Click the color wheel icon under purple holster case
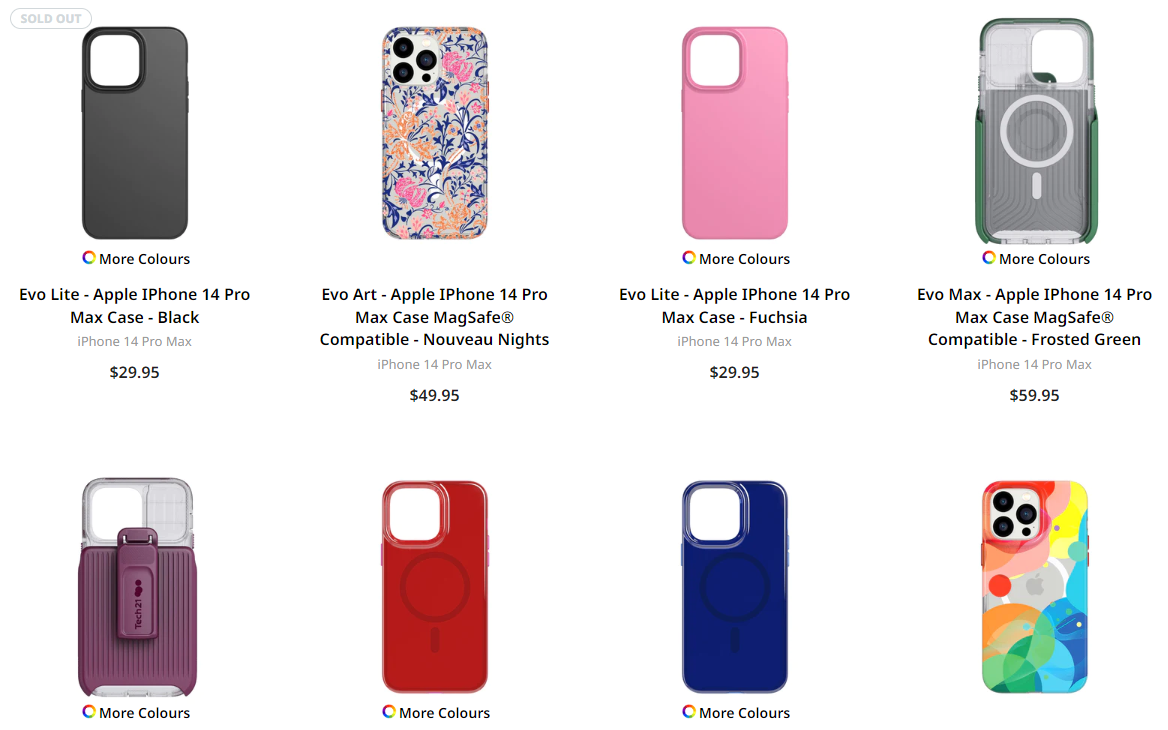The height and width of the screenshot is (730, 1168). pos(89,711)
